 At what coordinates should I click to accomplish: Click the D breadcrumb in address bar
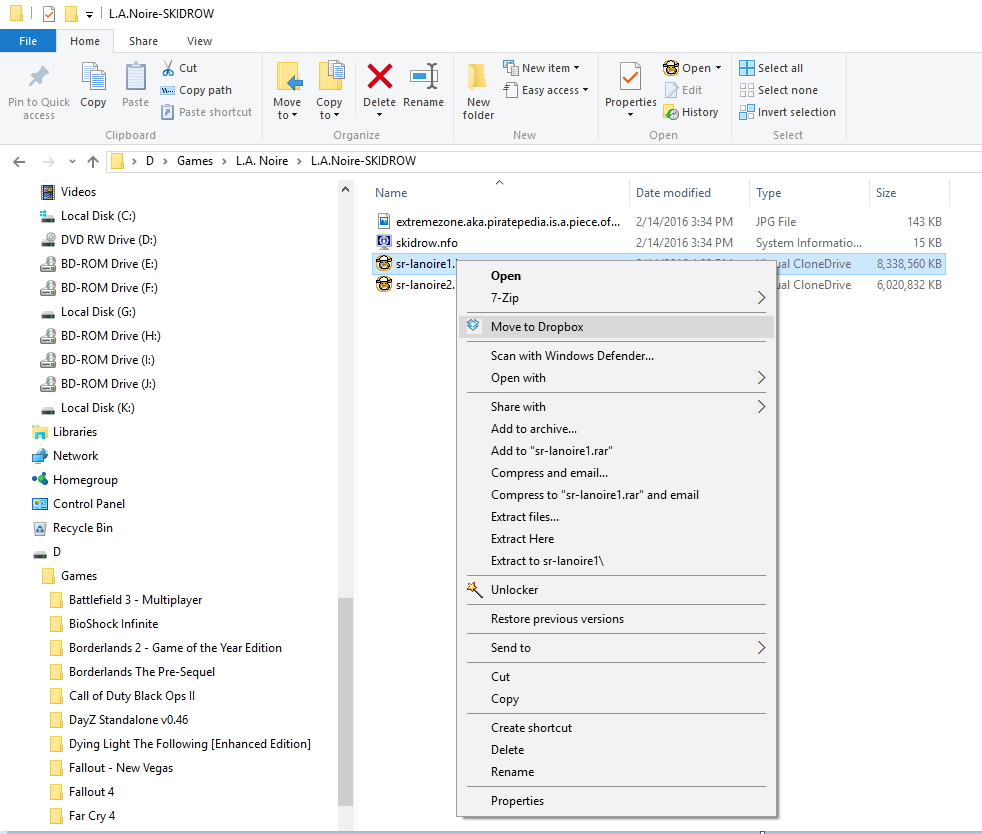tap(150, 161)
